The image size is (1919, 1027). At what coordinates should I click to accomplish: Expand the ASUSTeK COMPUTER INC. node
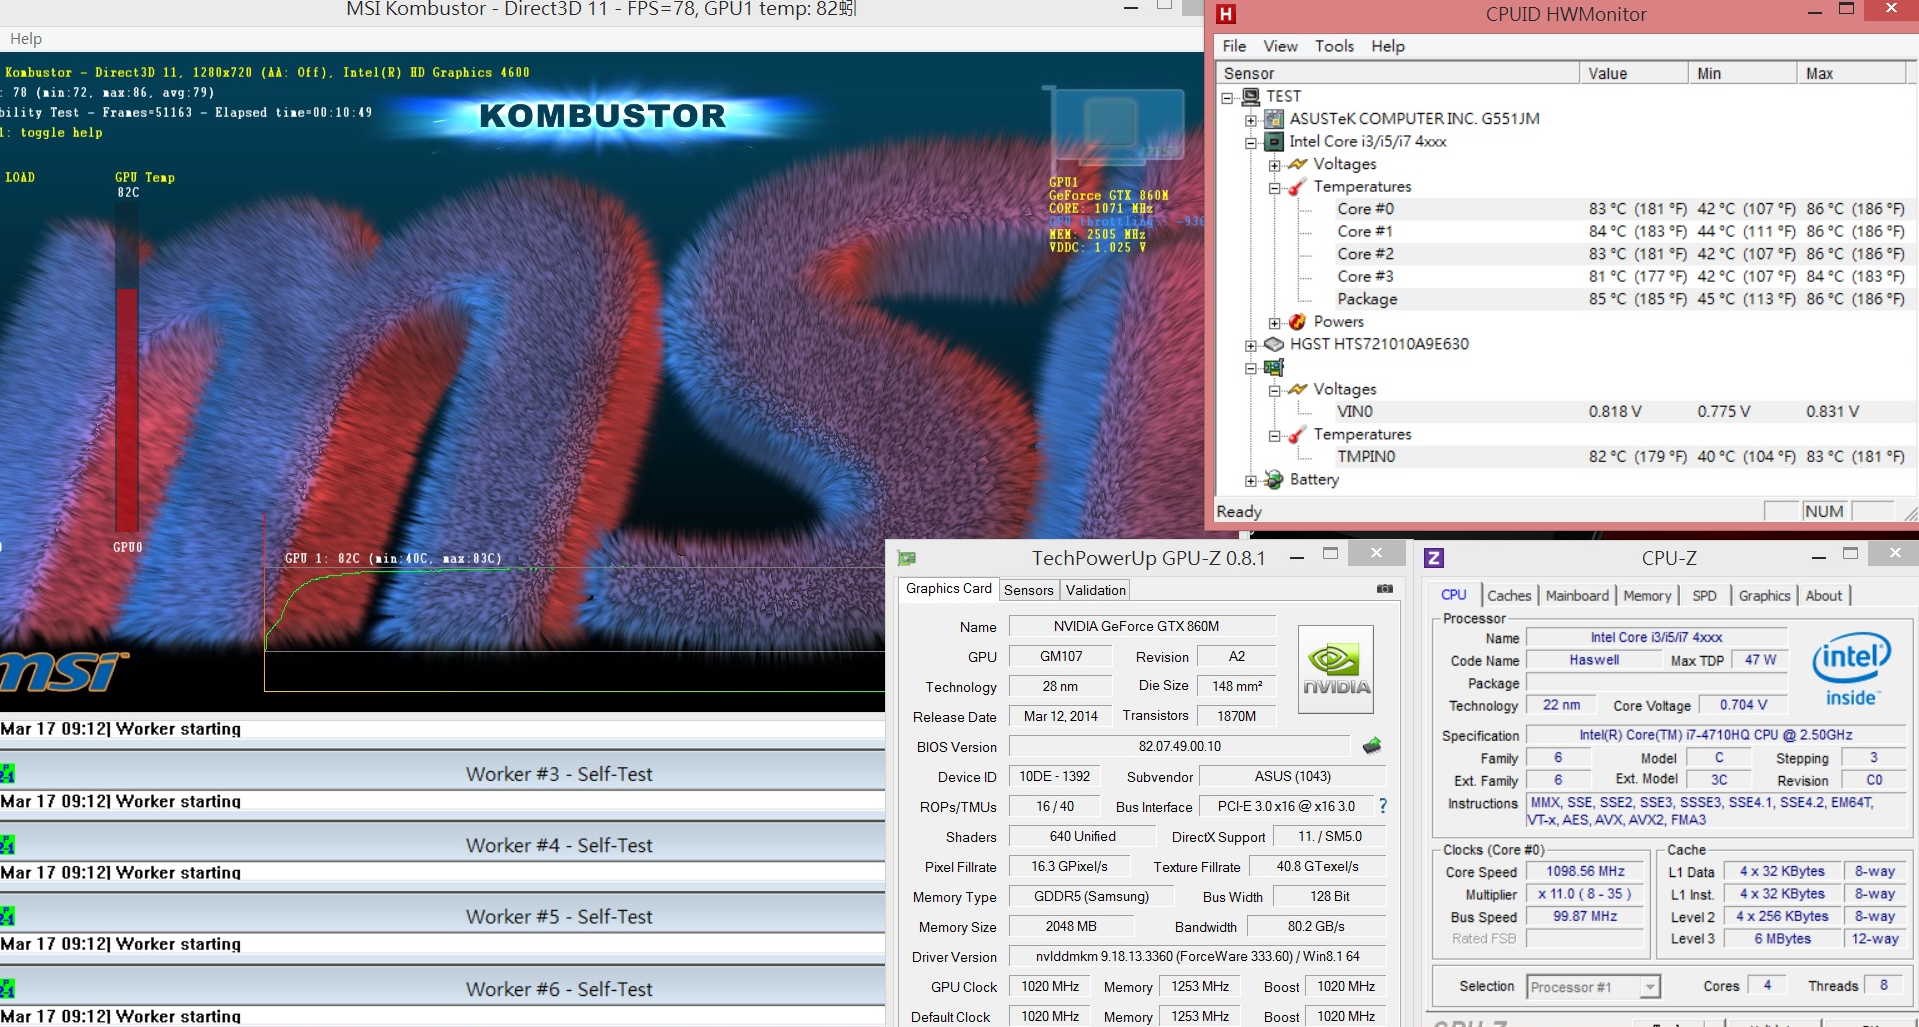tap(1251, 121)
